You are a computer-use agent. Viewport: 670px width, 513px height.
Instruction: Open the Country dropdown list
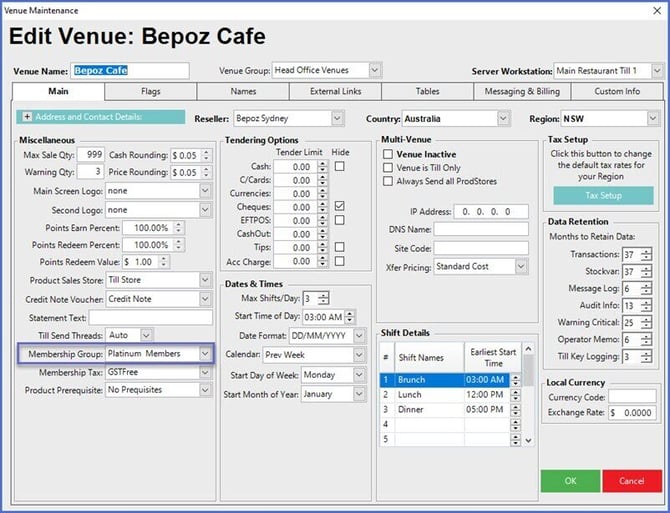(502, 119)
